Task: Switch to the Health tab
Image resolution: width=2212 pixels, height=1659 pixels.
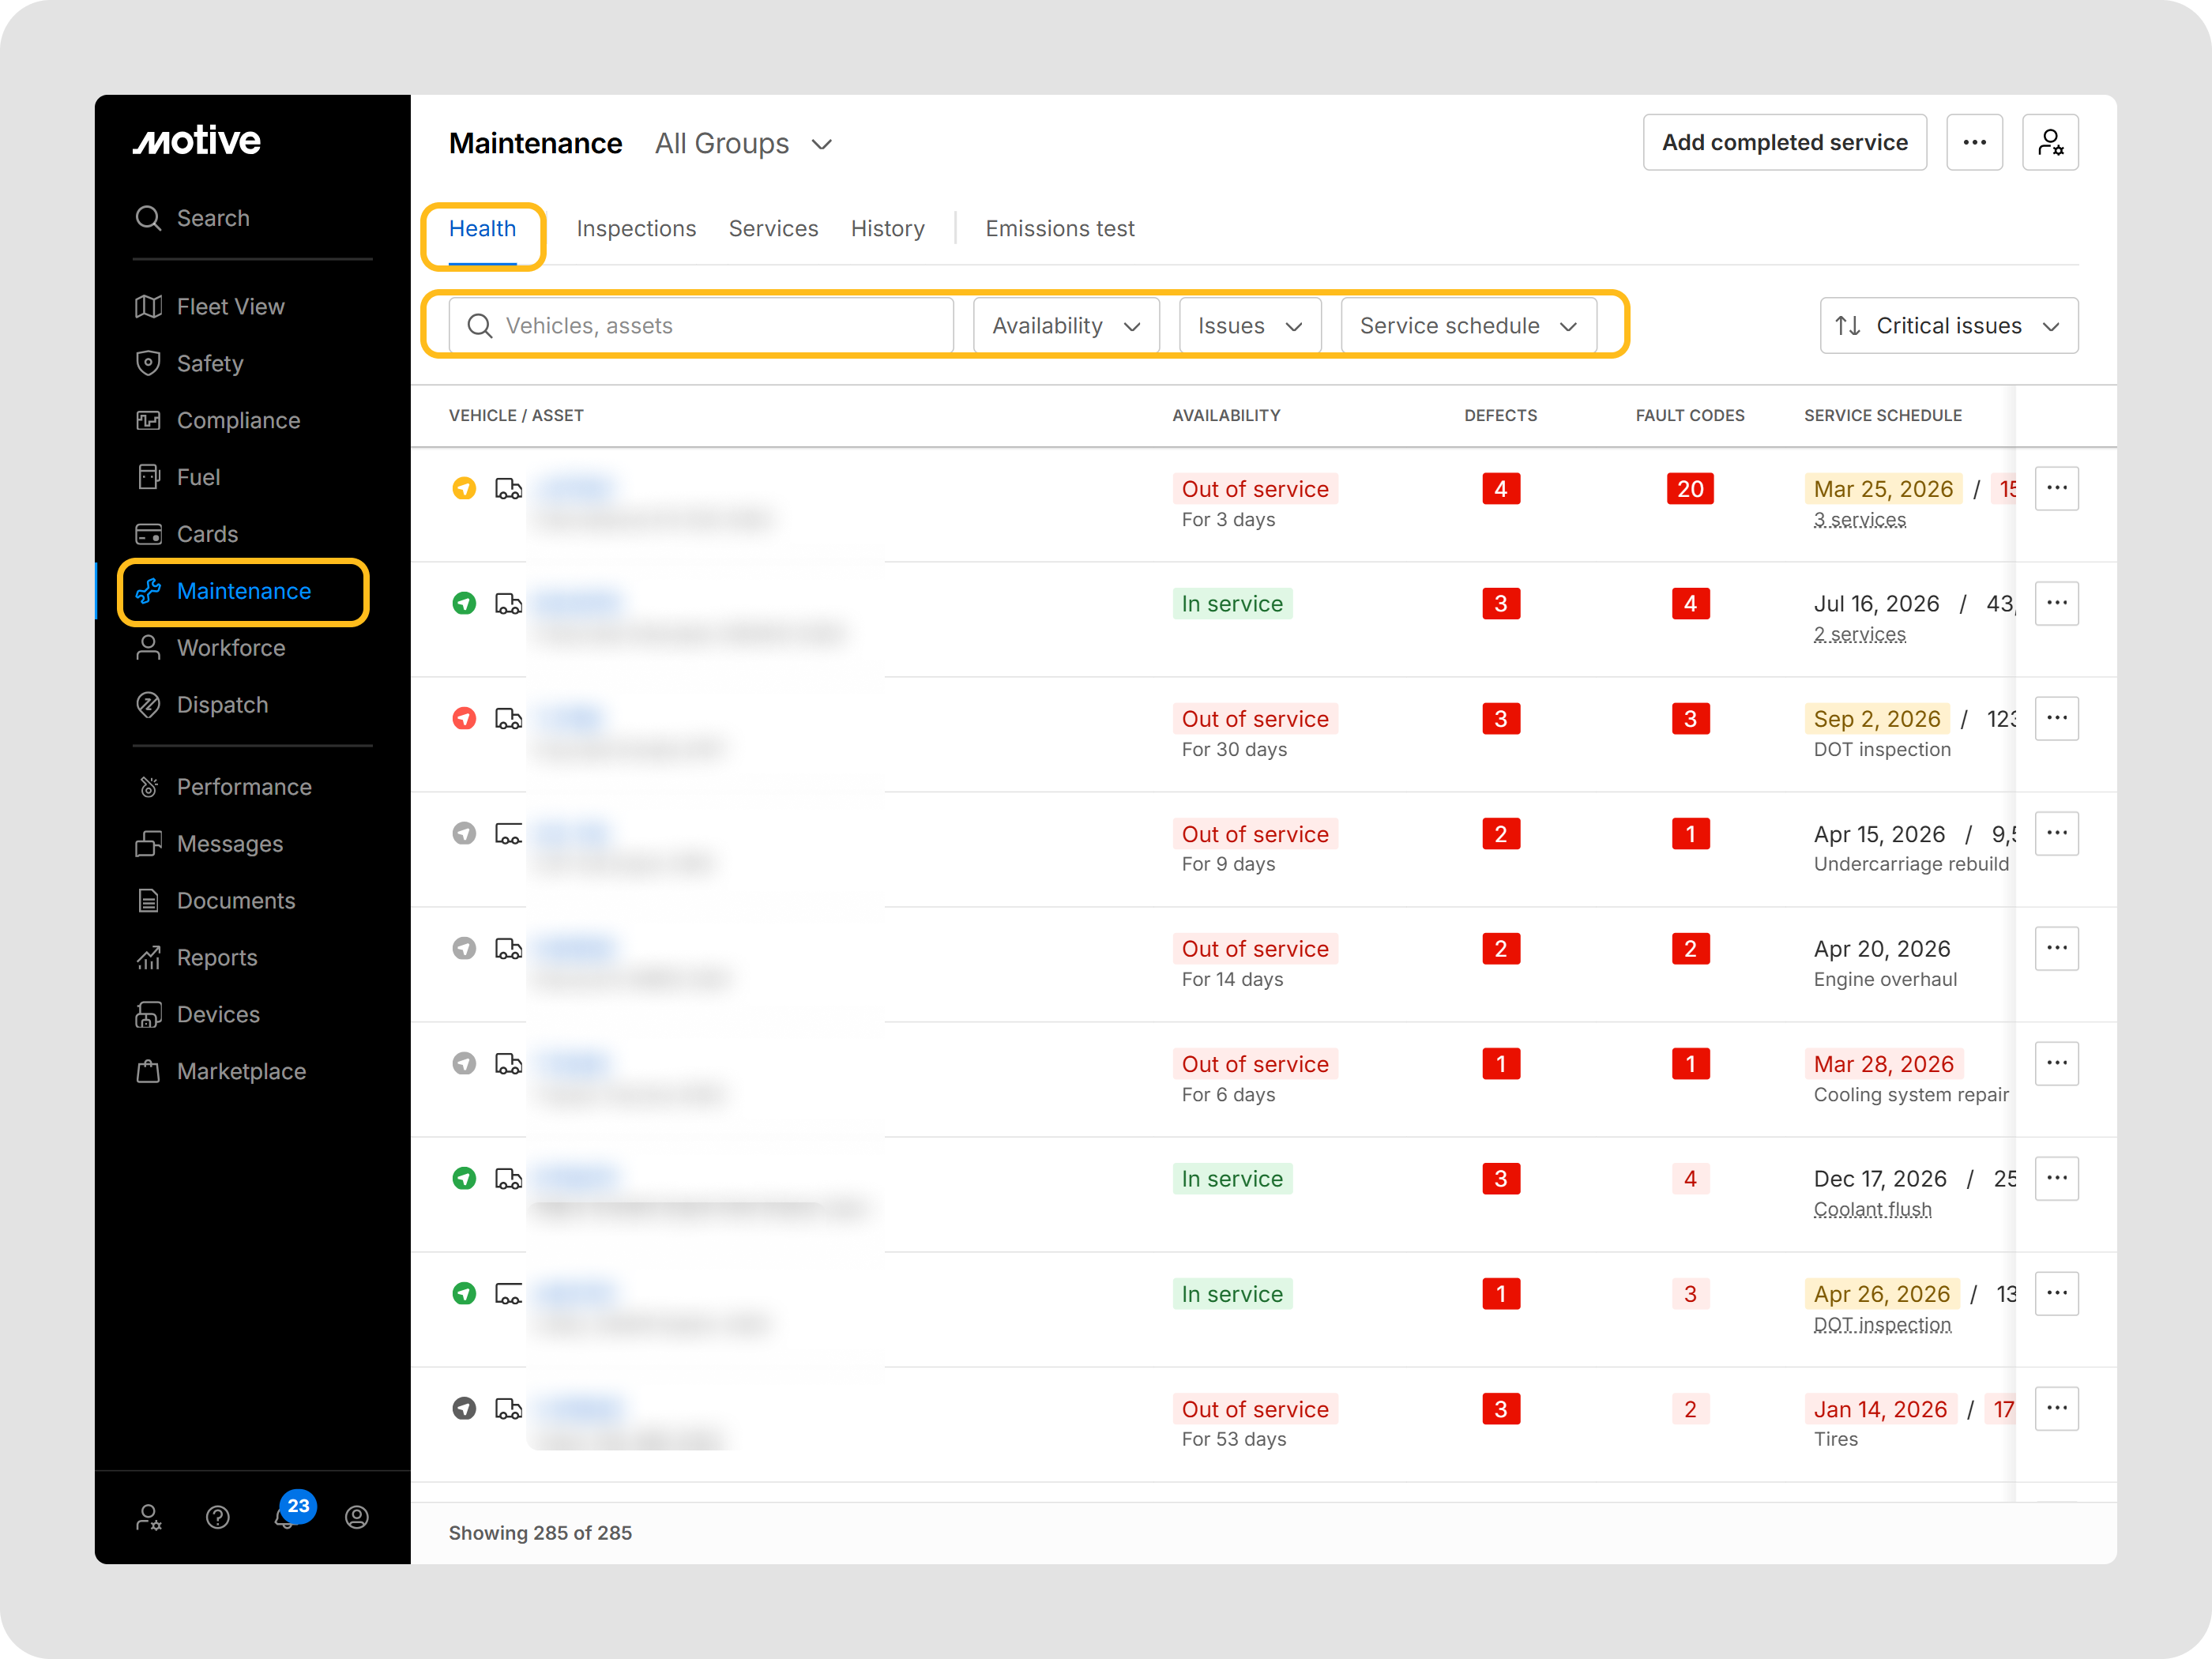Action: (483, 229)
